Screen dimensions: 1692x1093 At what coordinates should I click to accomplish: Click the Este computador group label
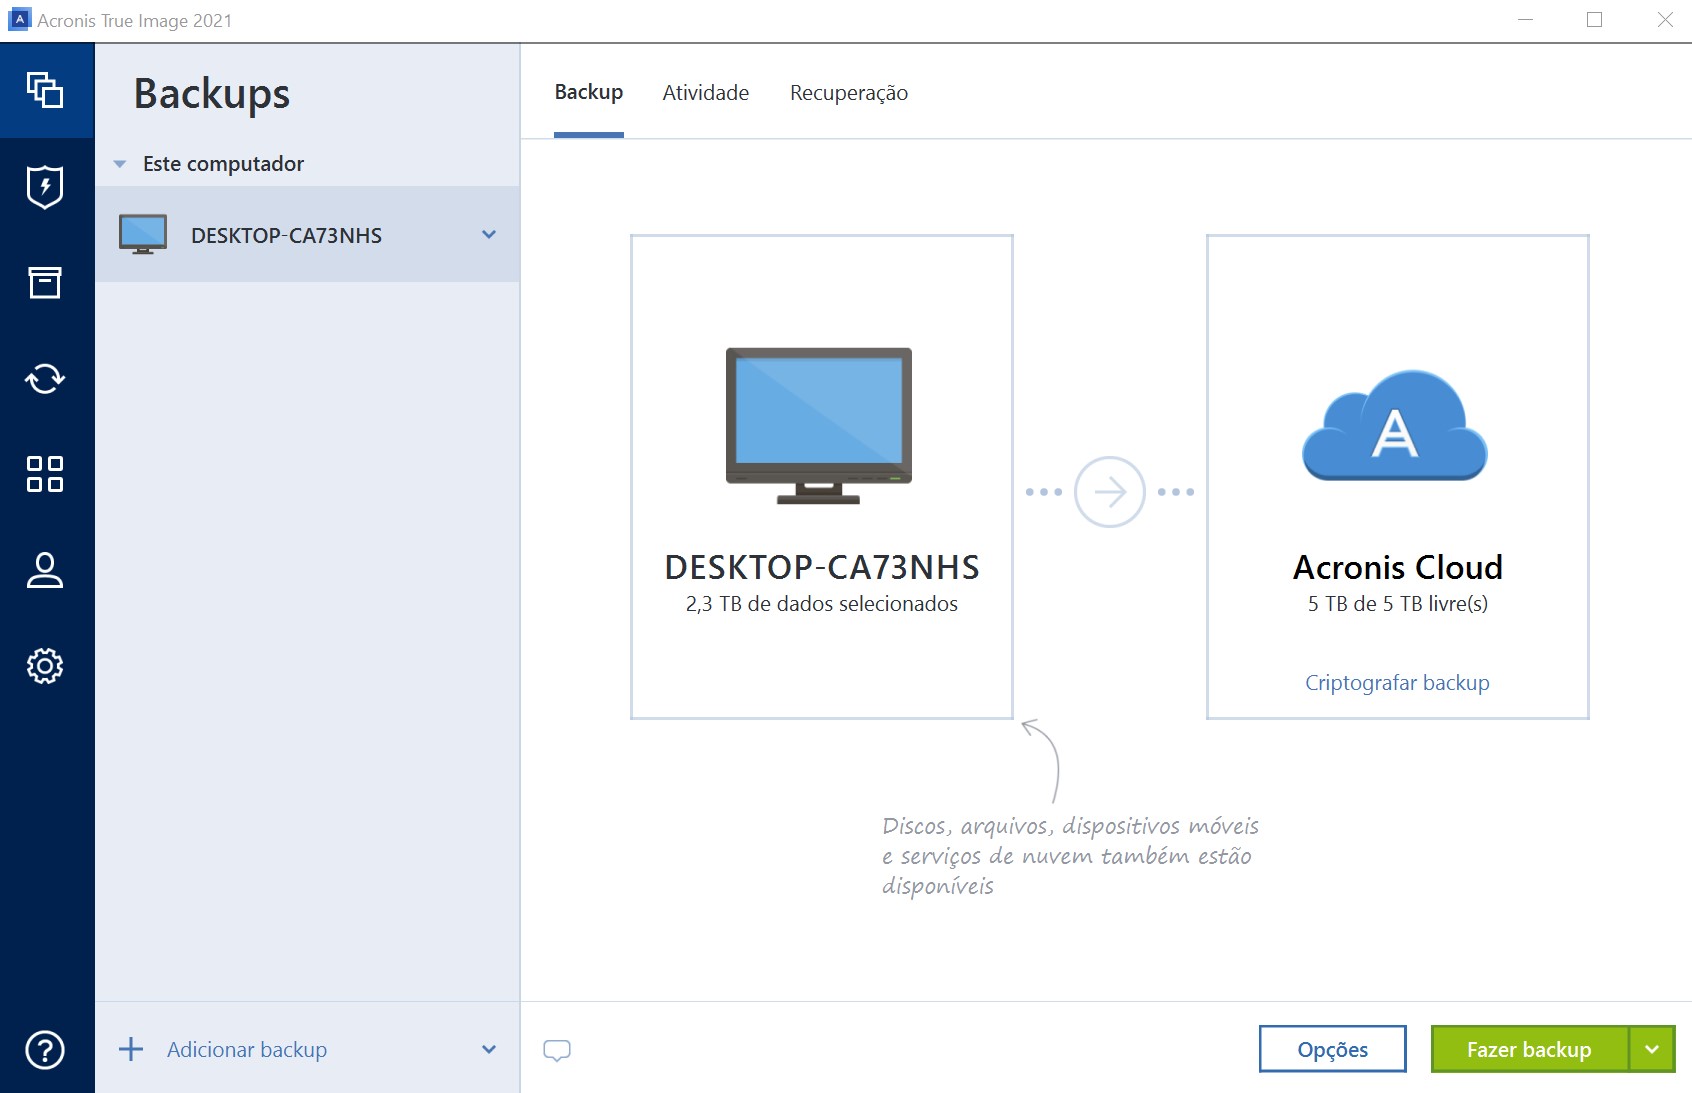[x=223, y=164]
